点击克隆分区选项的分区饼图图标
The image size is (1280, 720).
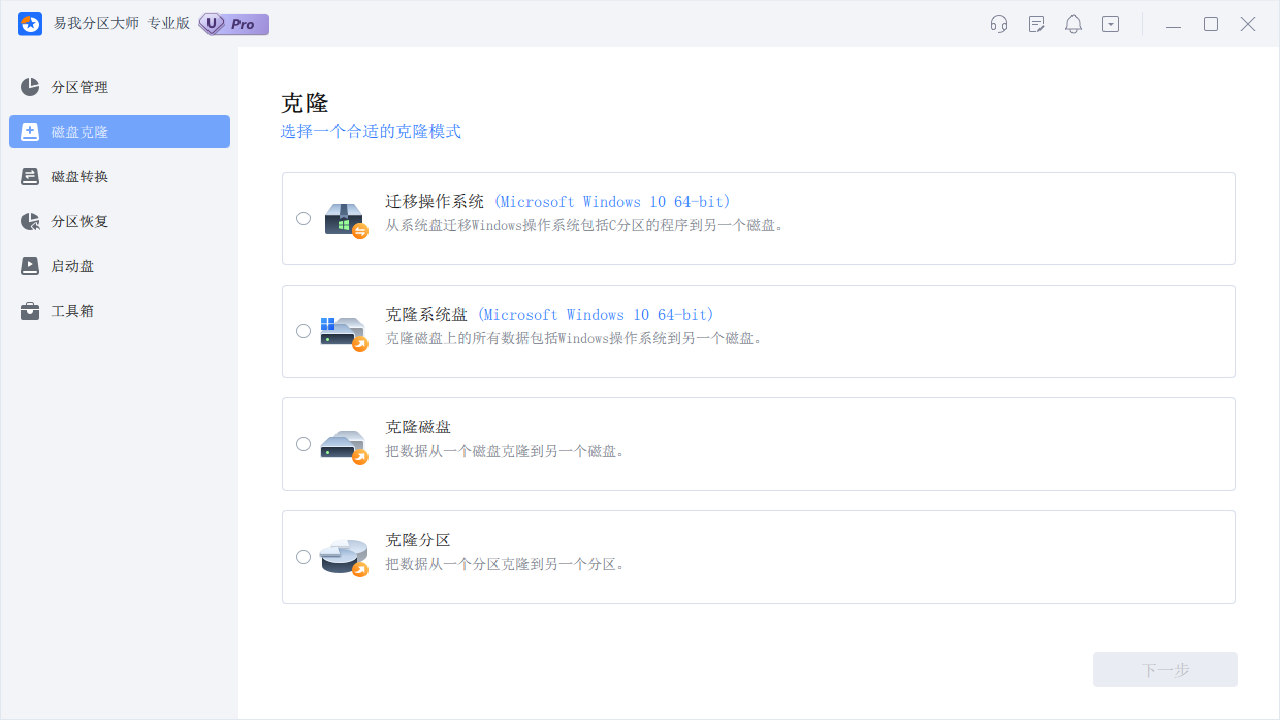coord(343,556)
